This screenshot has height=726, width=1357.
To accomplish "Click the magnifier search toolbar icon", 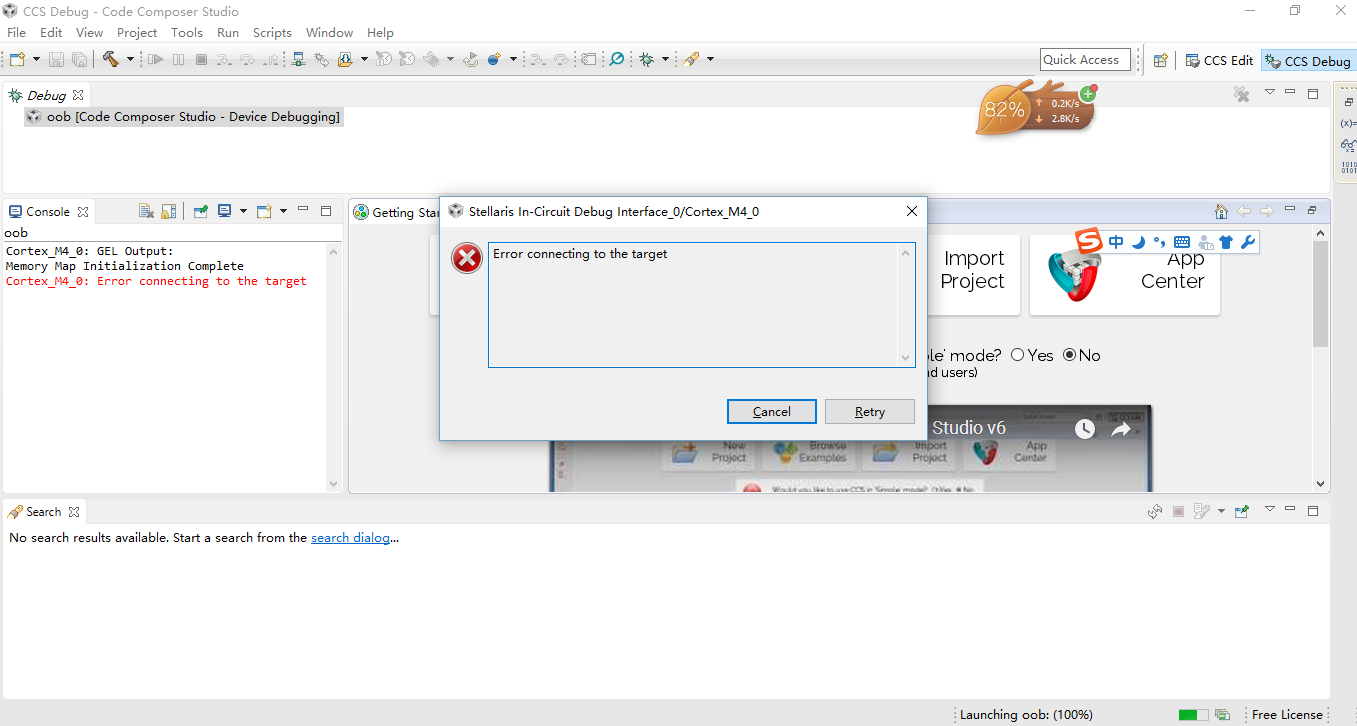I will pyautogui.click(x=617, y=60).
